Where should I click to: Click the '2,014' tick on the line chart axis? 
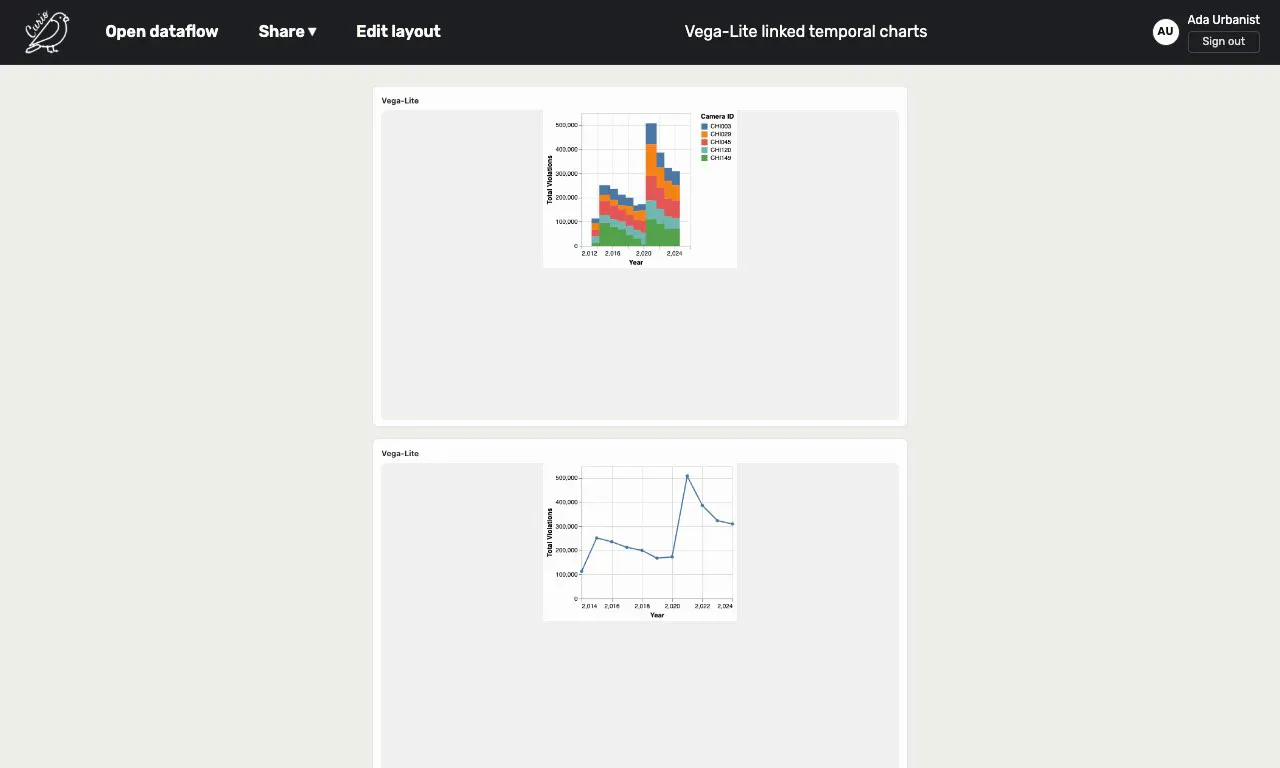tap(589, 607)
